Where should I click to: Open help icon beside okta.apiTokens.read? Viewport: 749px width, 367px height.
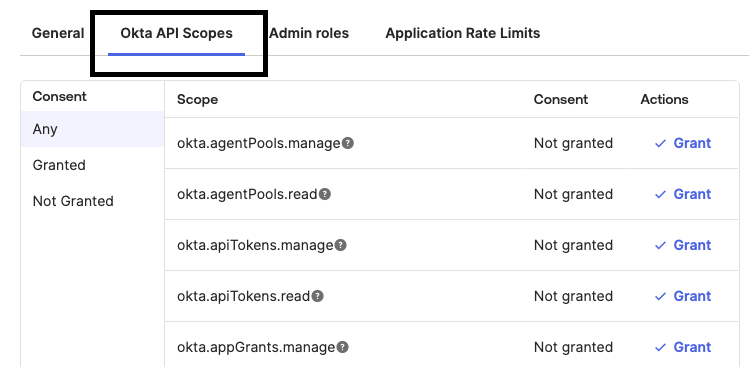(318, 296)
